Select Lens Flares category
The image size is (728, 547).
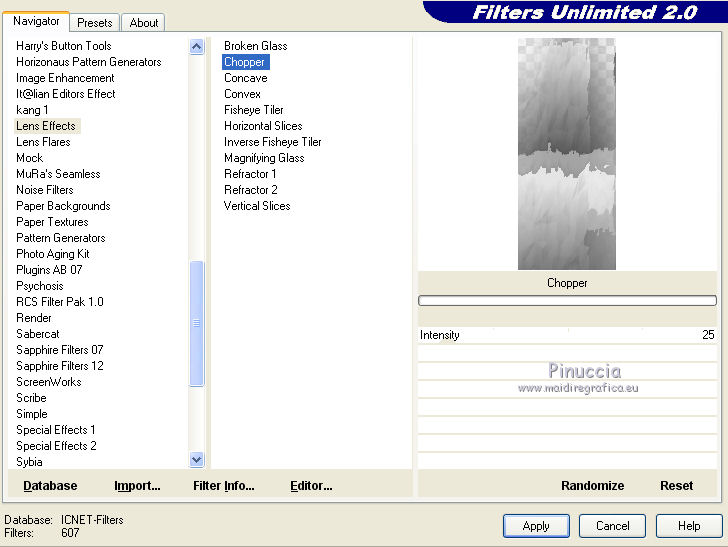pos(43,142)
